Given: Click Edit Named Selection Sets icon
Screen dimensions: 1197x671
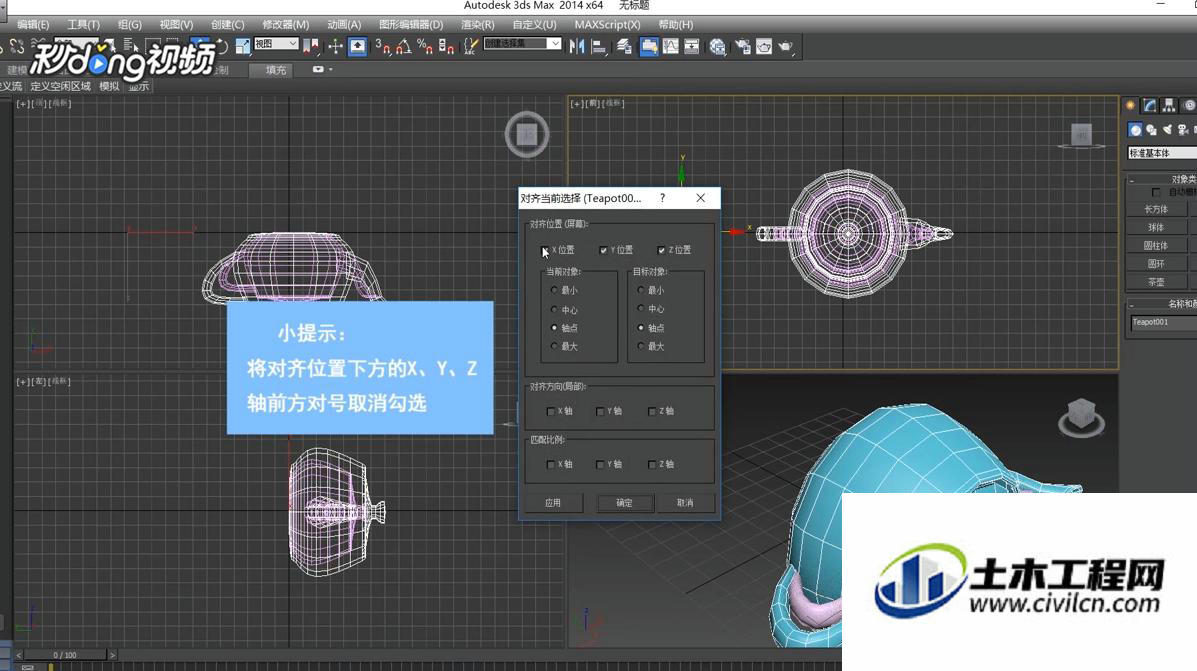Looking at the screenshot, I should click(471, 47).
